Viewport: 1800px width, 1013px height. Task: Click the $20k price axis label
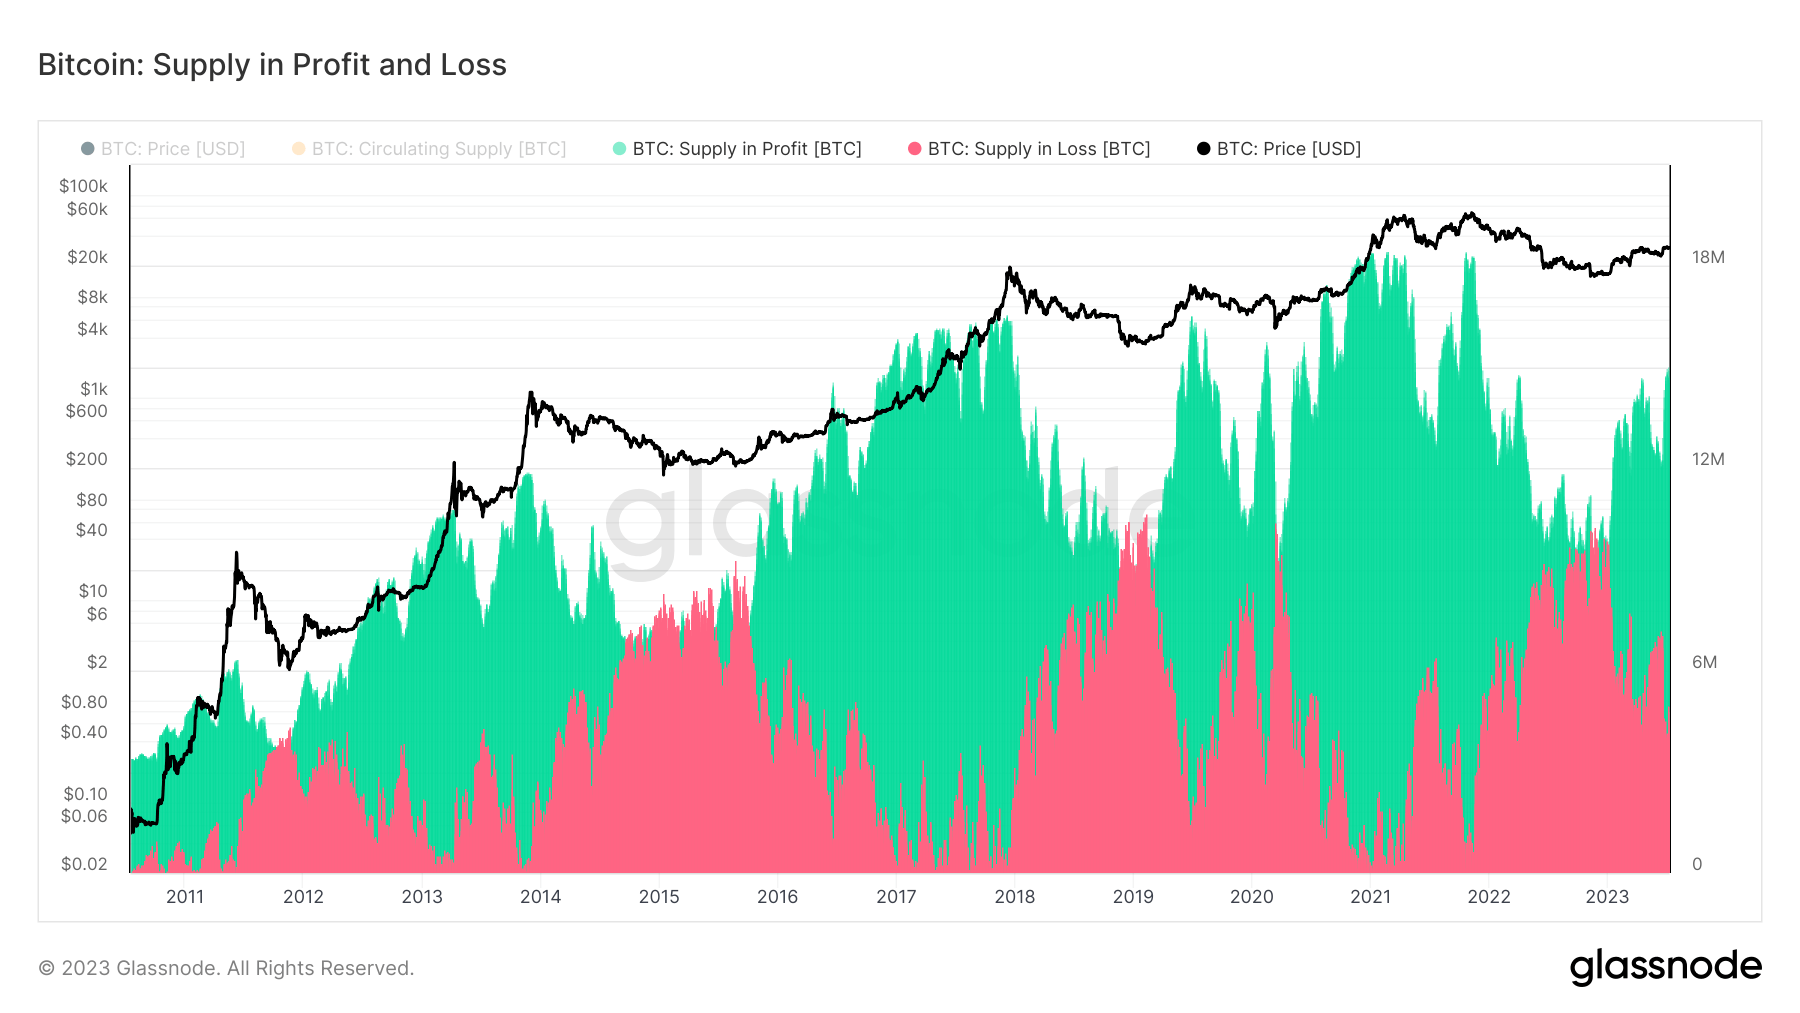point(87,257)
